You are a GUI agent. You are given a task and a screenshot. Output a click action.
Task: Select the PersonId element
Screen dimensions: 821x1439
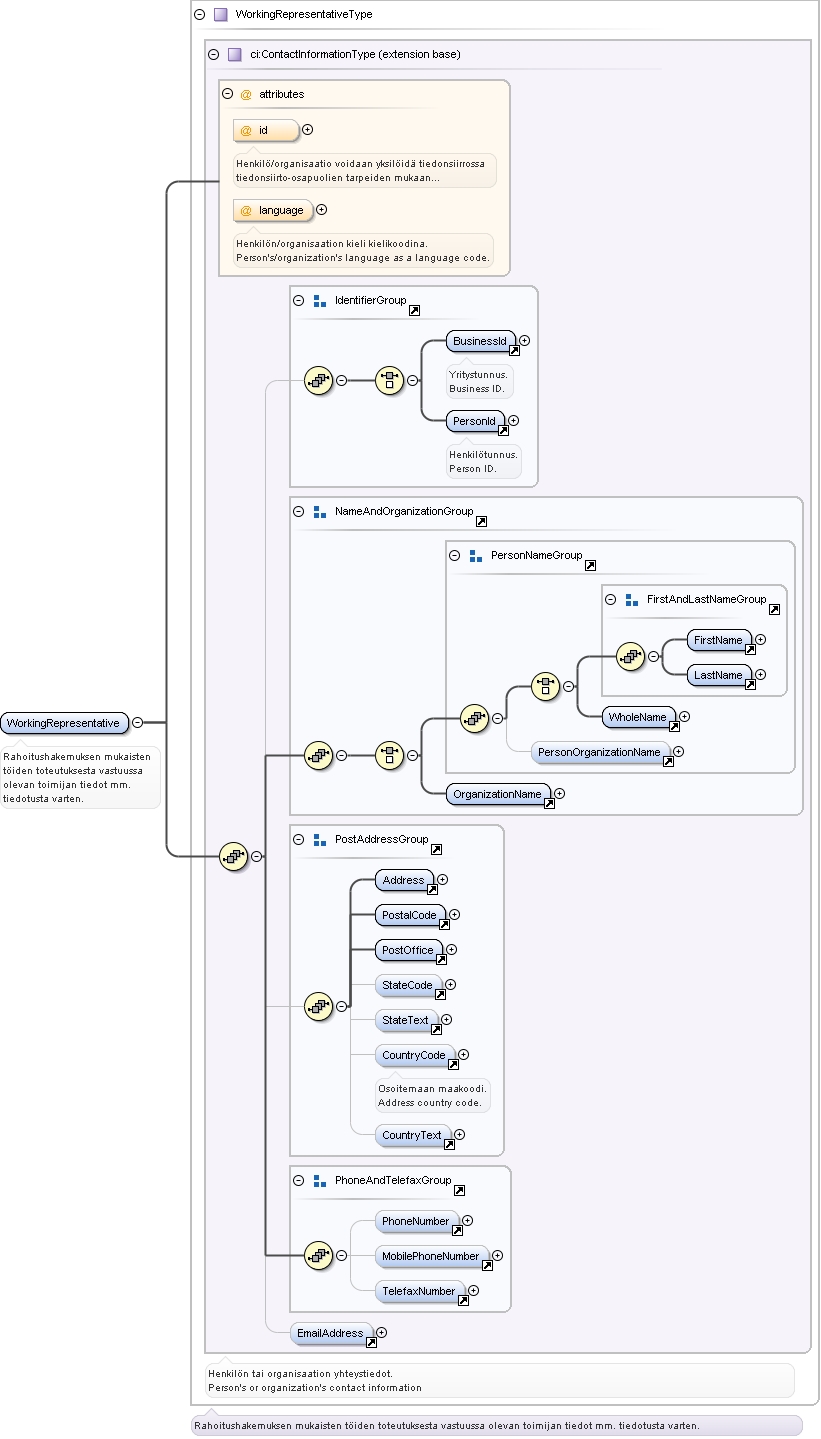tap(476, 422)
